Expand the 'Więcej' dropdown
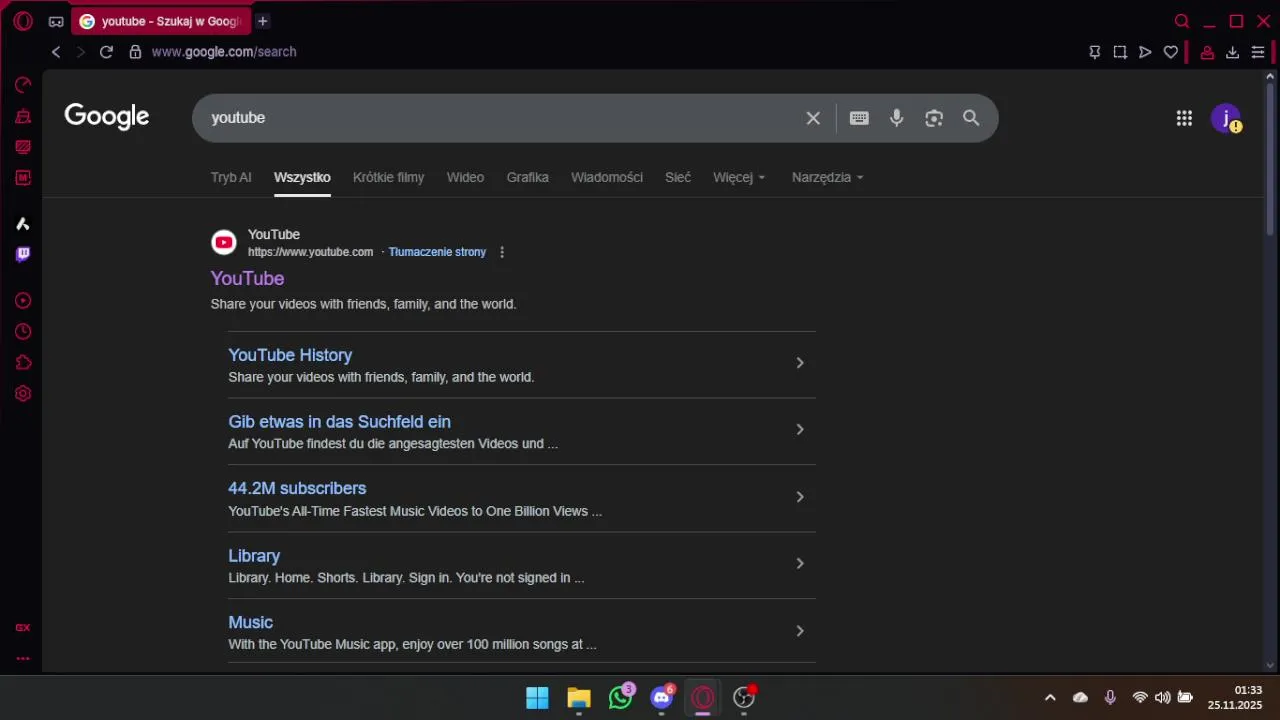The image size is (1280, 720). 739,177
